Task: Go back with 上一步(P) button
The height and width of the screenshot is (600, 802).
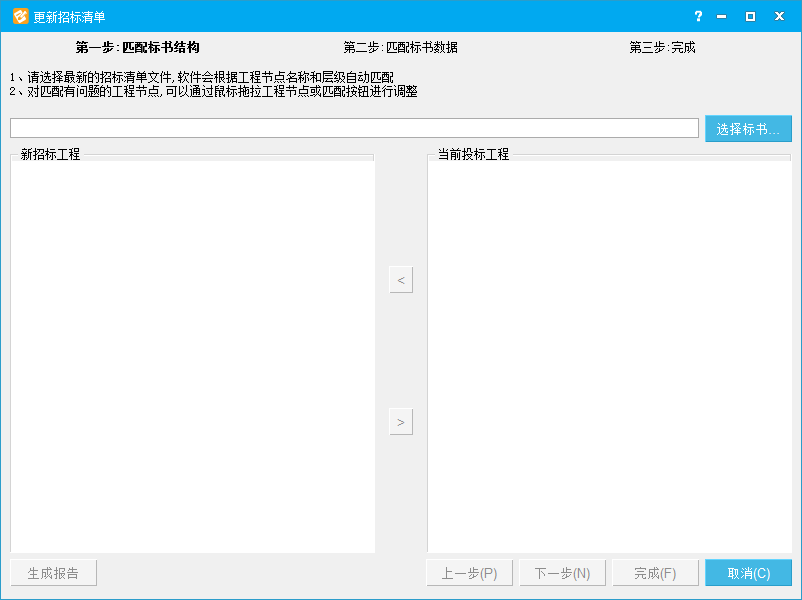Action: click(x=469, y=573)
